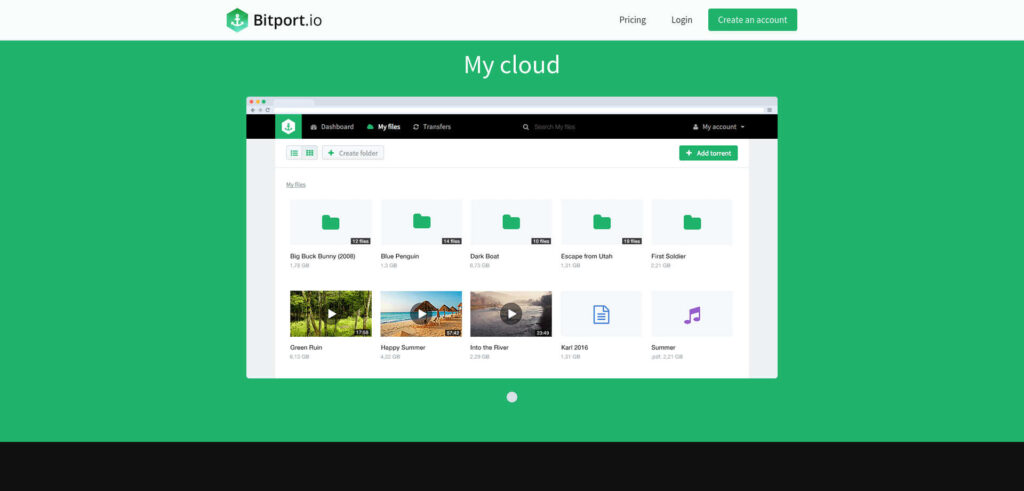This screenshot has height=491, width=1024.
Task: Click the mock browser back arrow
Action: (x=253, y=110)
